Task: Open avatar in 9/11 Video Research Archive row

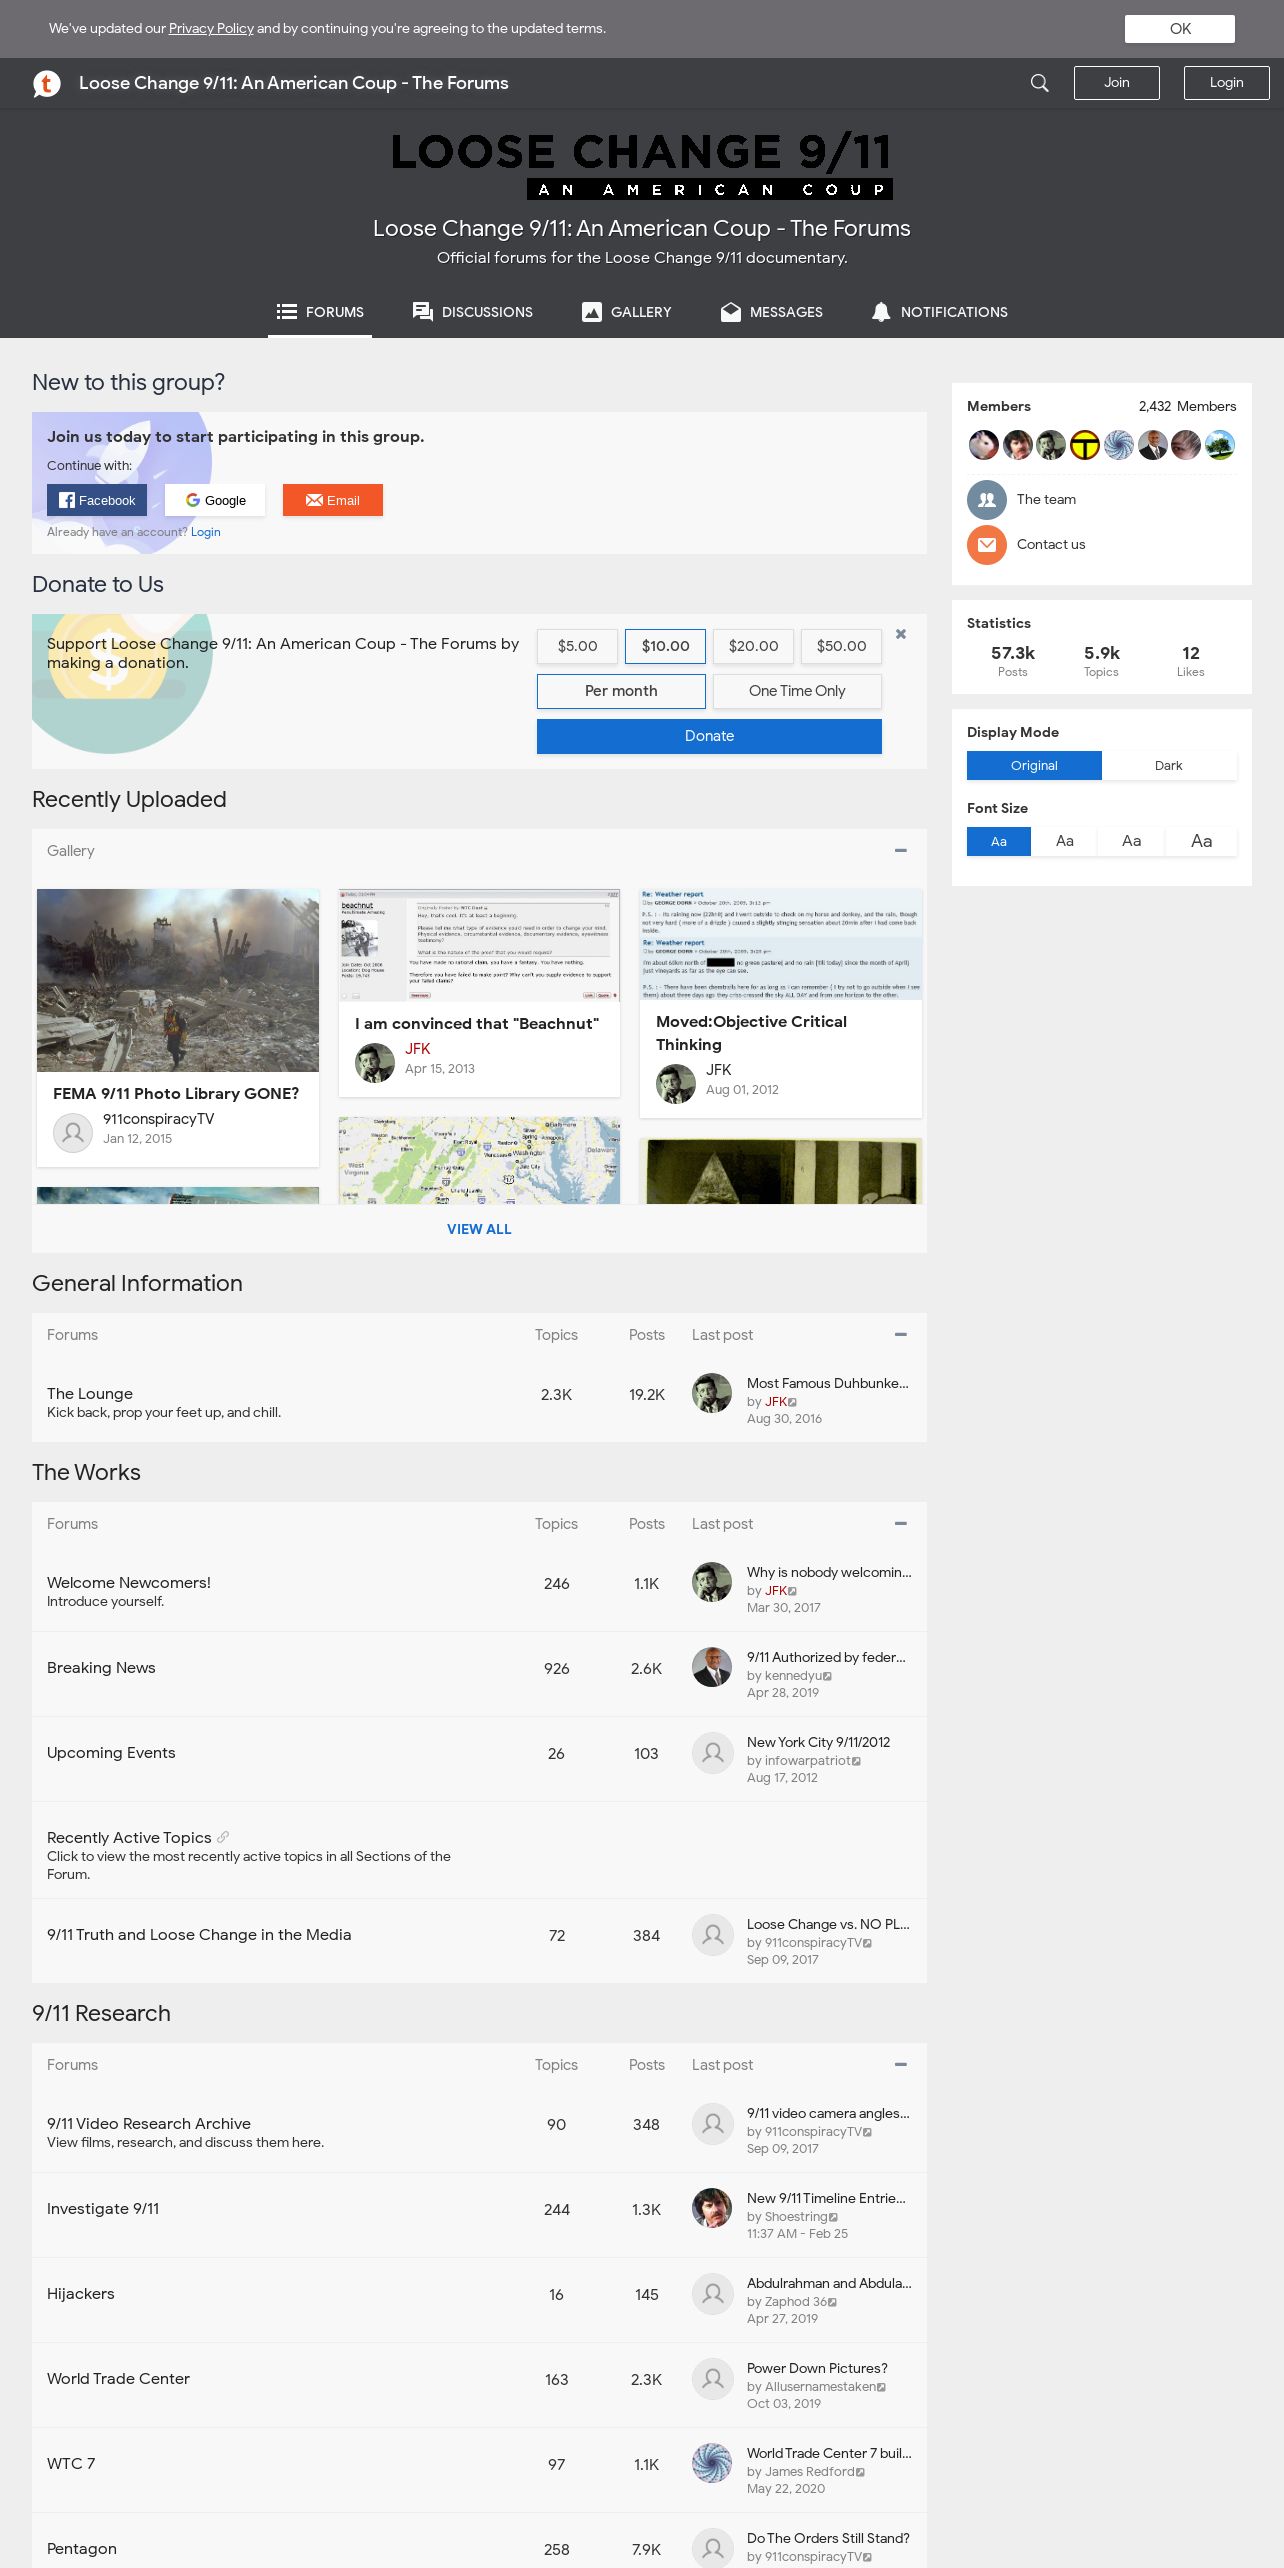Action: tap(712, 2124)
